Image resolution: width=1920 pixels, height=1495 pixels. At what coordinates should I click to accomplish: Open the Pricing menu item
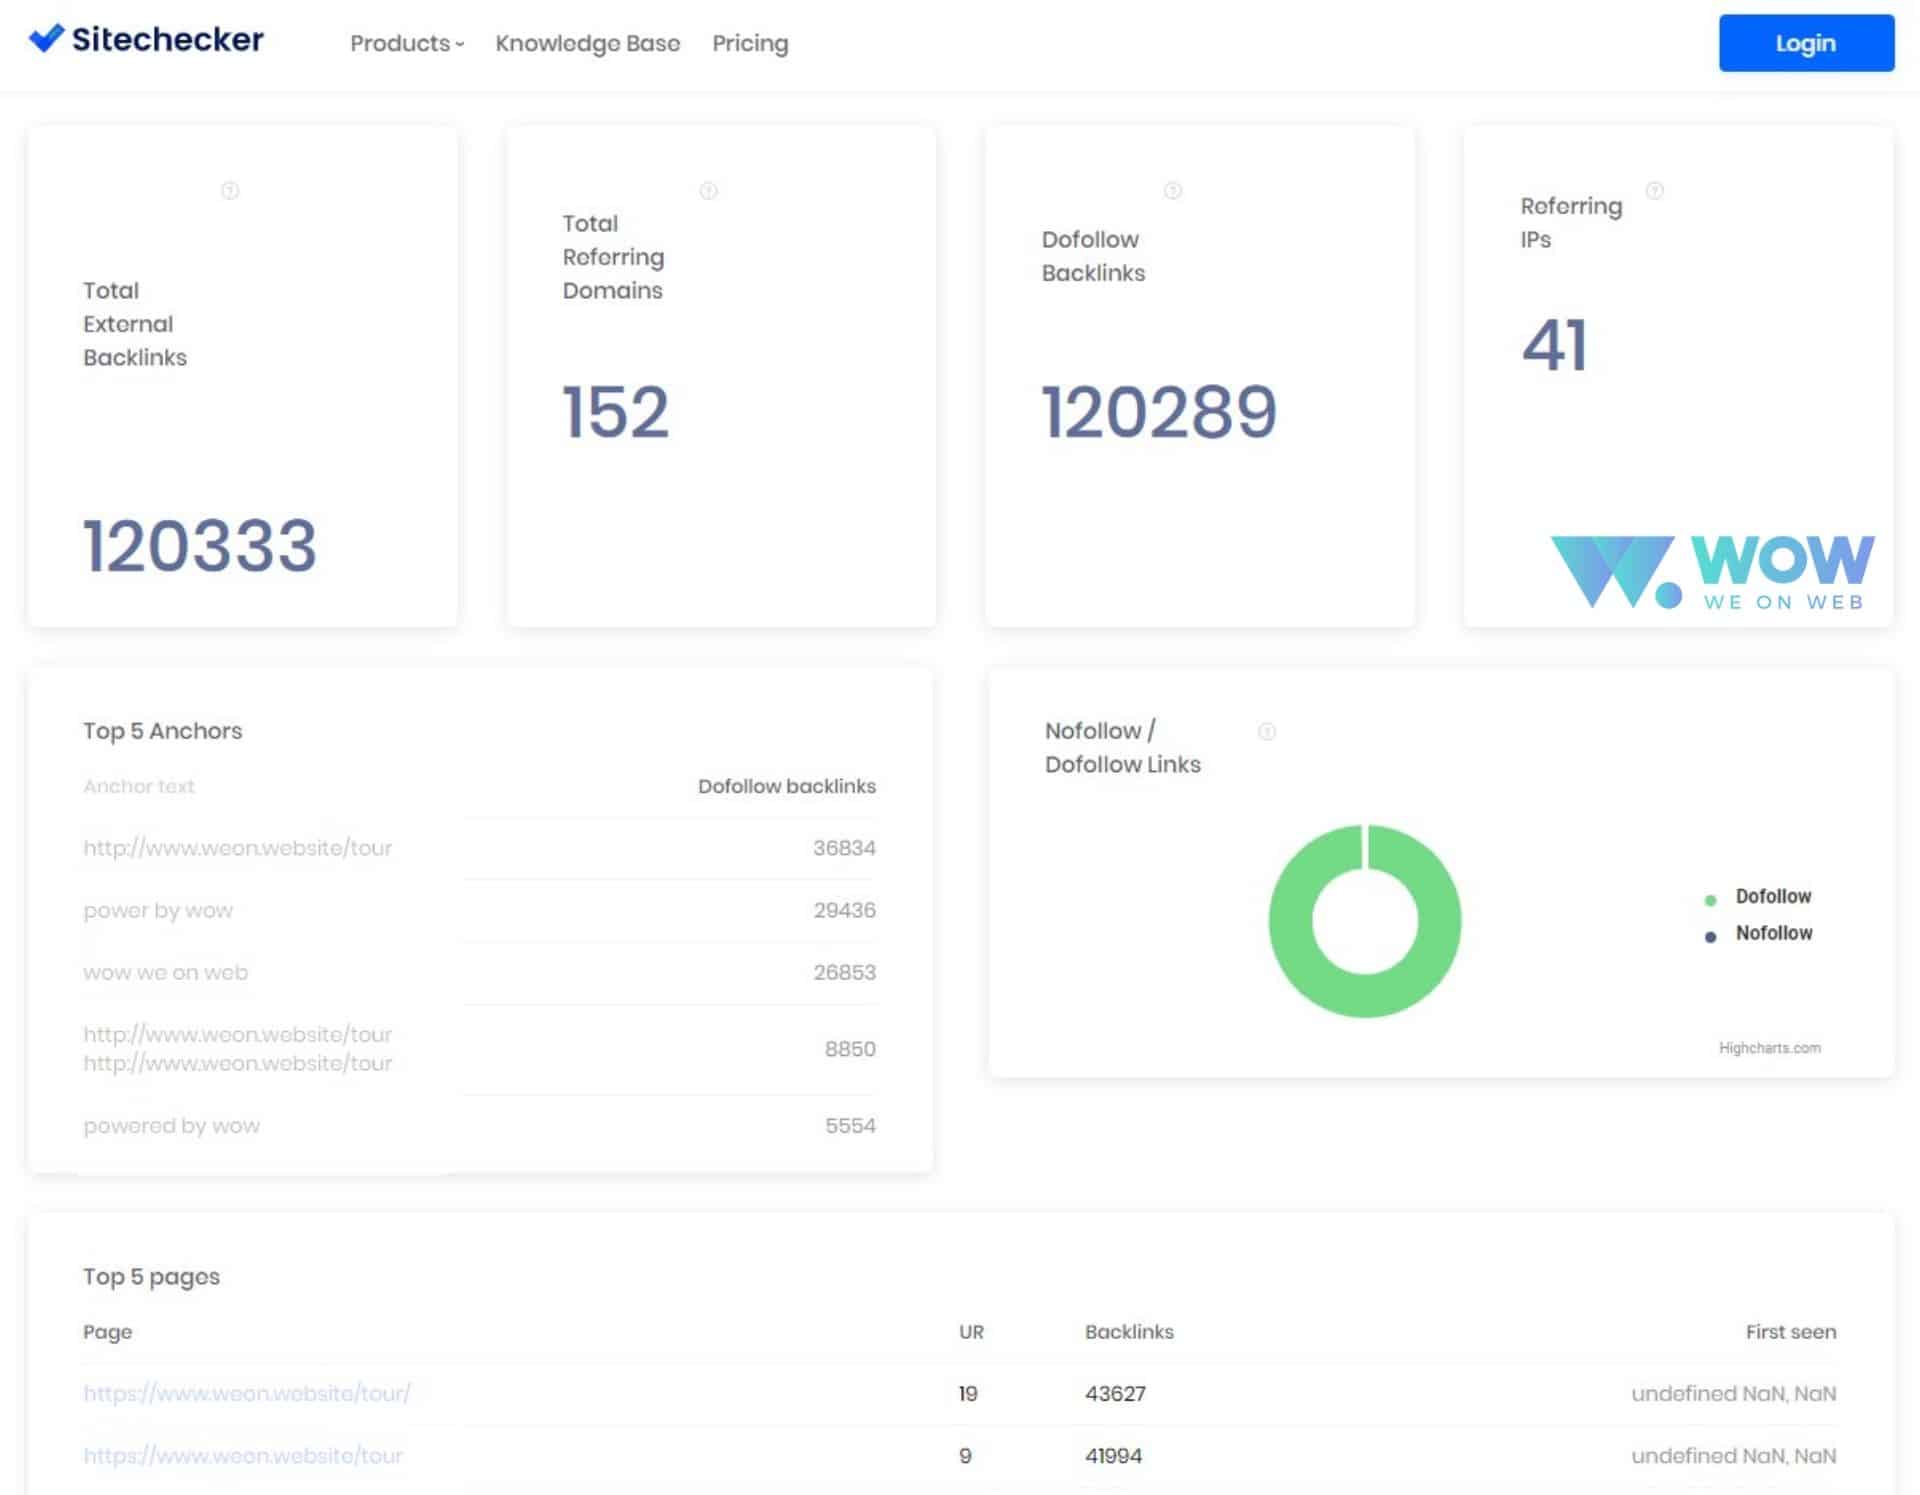point(750,43)
